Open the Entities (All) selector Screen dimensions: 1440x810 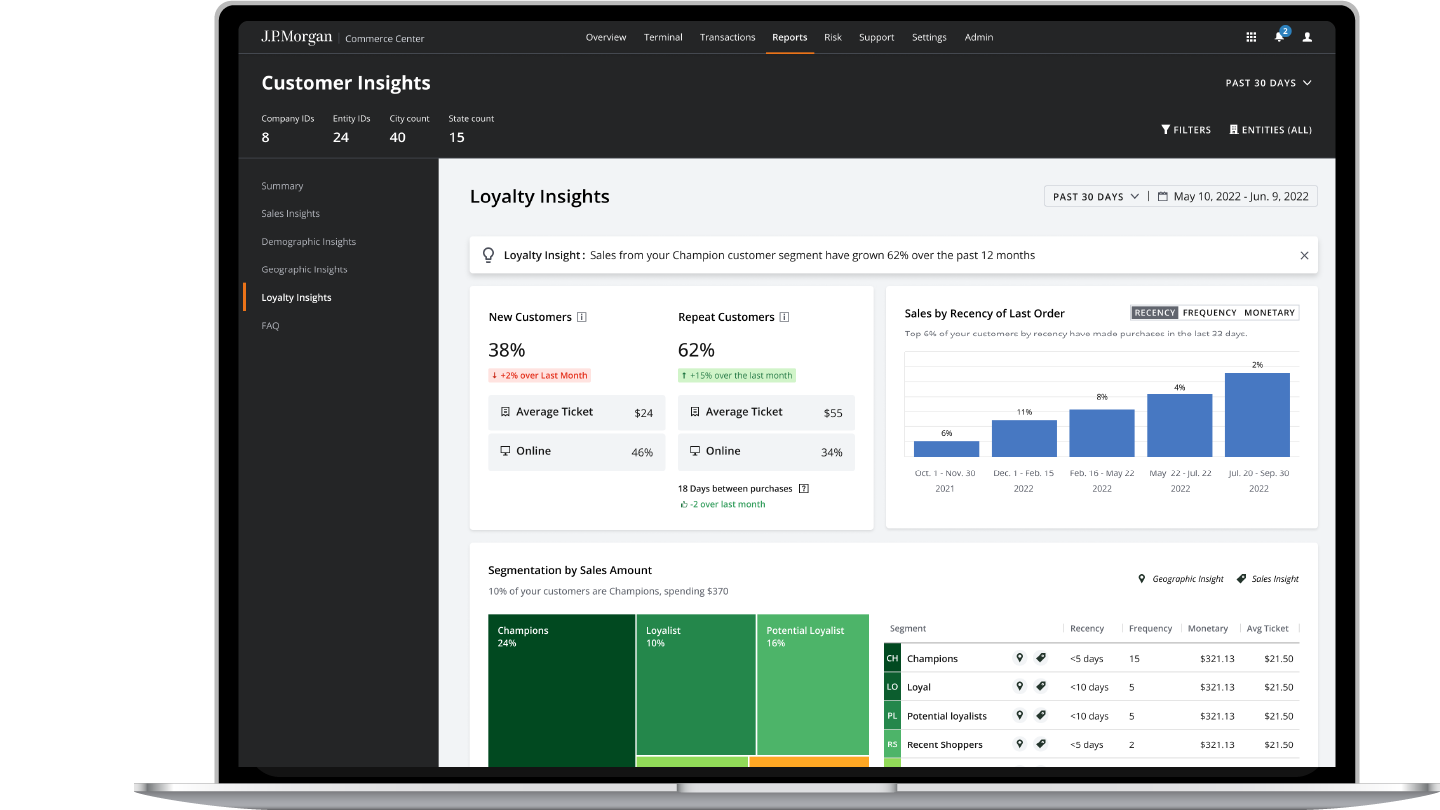tap(1270, 130)
